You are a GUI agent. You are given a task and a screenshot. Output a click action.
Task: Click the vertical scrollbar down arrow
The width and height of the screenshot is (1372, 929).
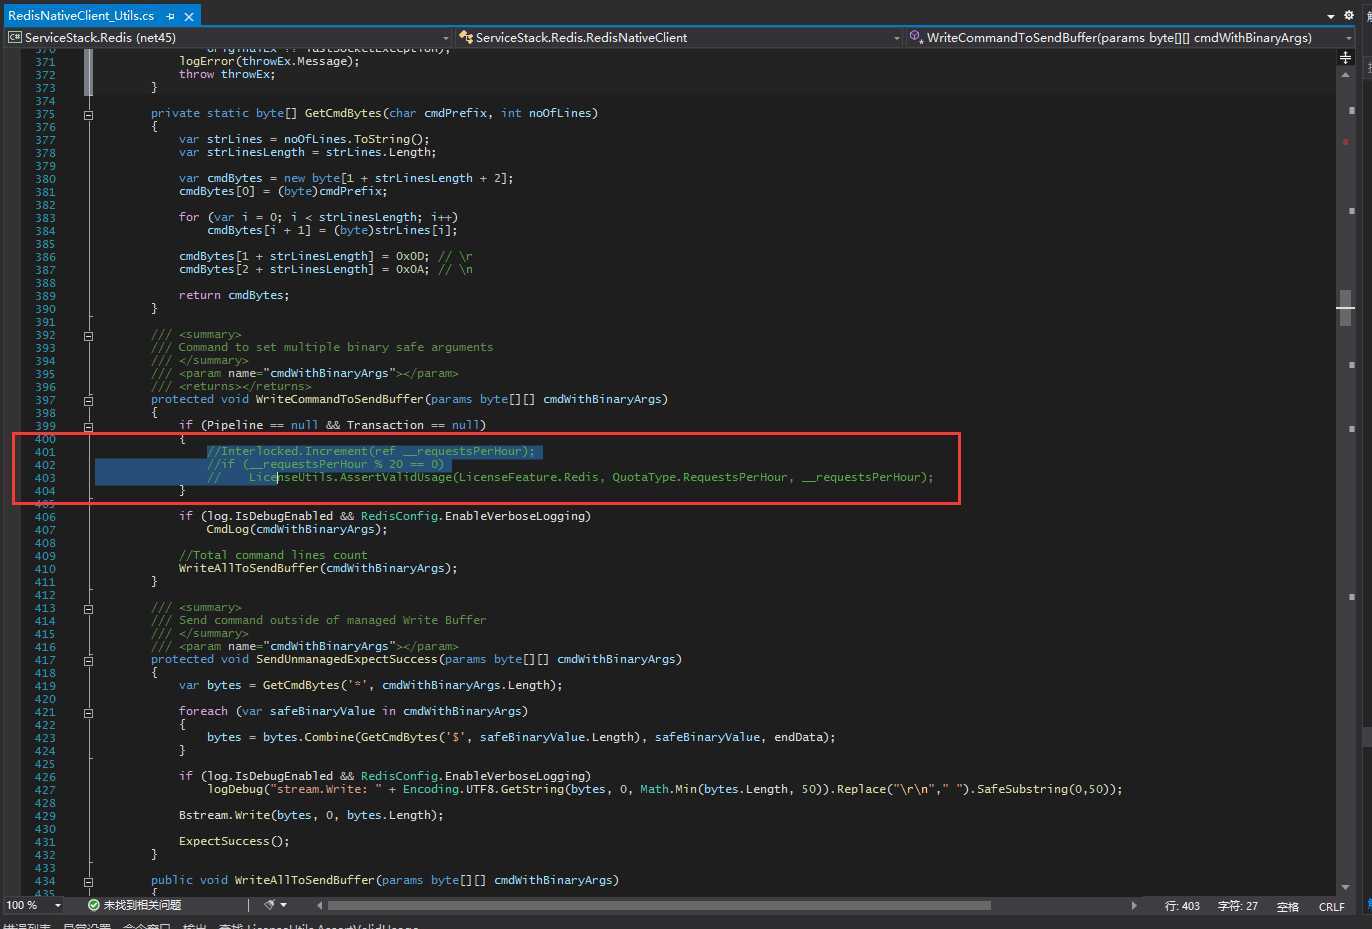[x=1345, y=888]
